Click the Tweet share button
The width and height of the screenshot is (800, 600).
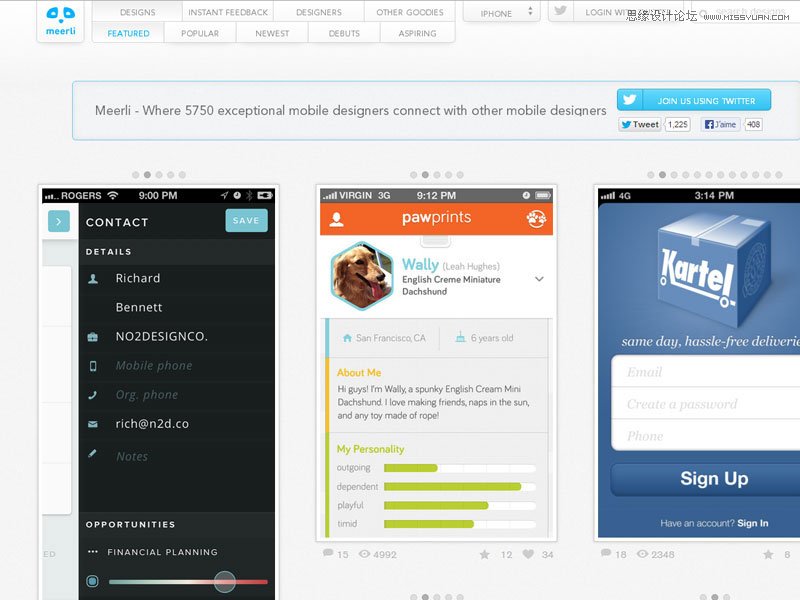tap(640, 124)
